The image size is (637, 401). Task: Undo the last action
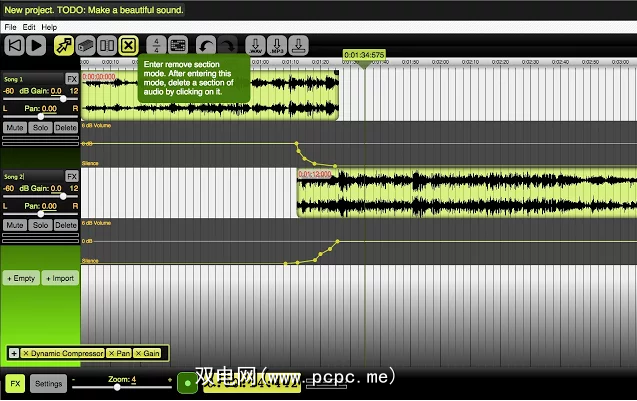[206, 46]
